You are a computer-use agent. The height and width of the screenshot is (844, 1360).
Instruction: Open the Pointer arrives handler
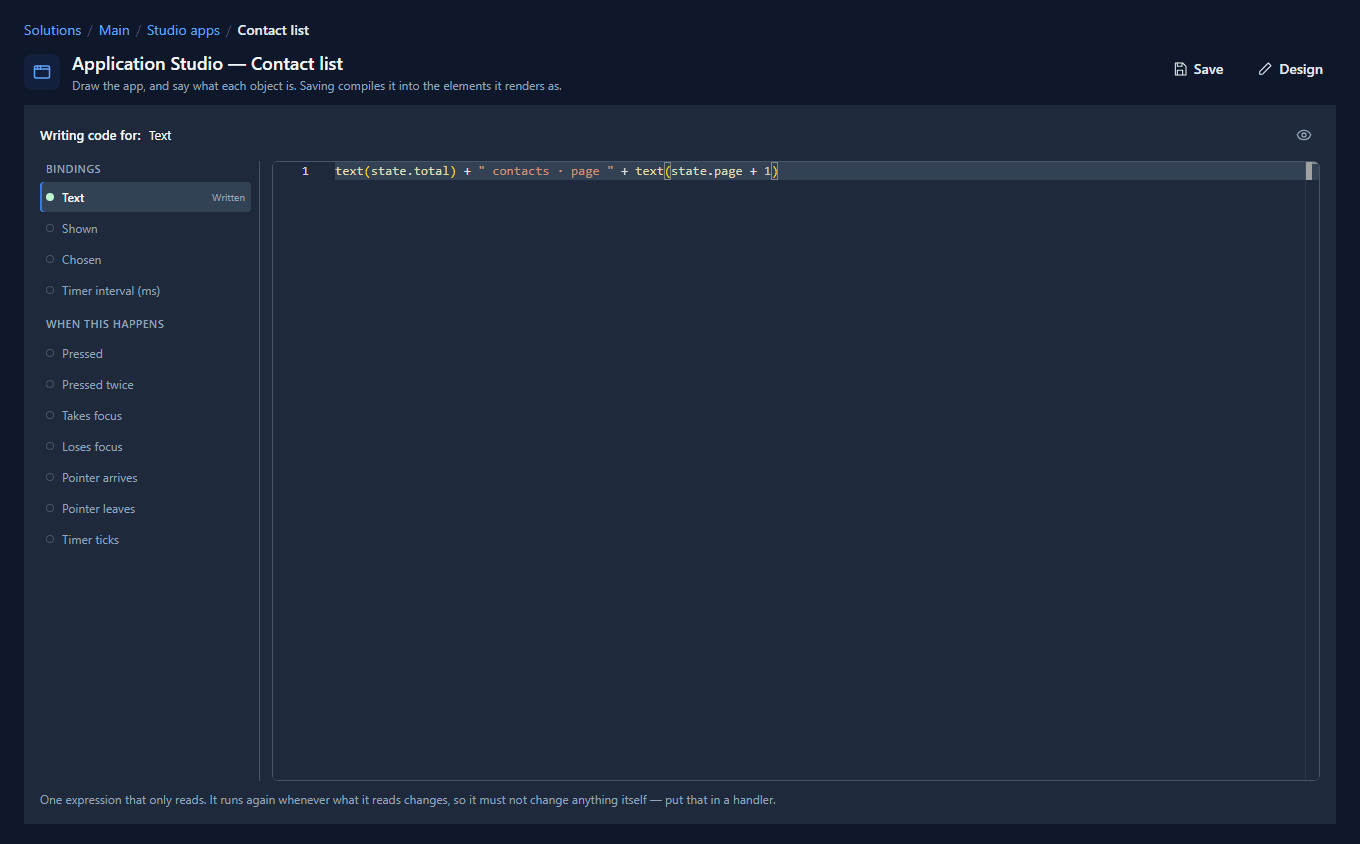(146, 477)
